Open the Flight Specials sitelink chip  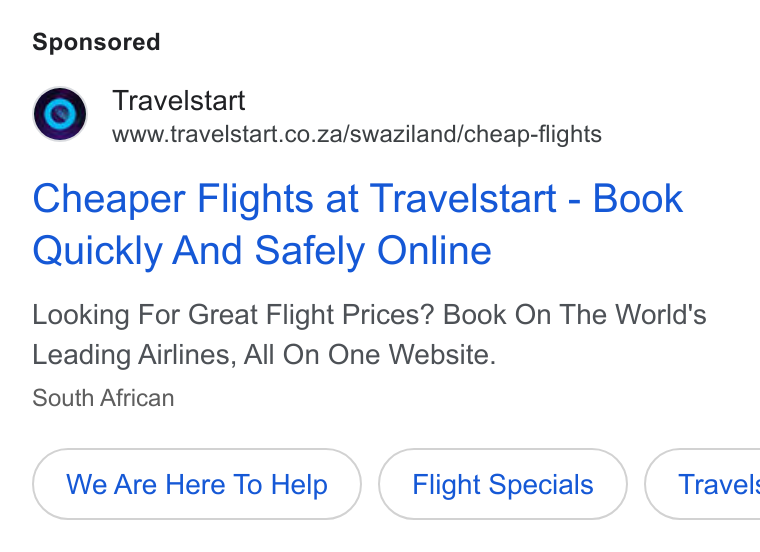pyautogui.click(x=503, y=484)
